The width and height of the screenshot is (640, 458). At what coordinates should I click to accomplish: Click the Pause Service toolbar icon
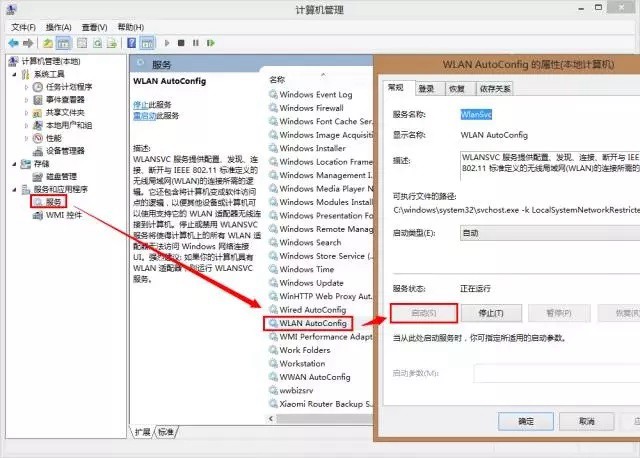(195, 43)
